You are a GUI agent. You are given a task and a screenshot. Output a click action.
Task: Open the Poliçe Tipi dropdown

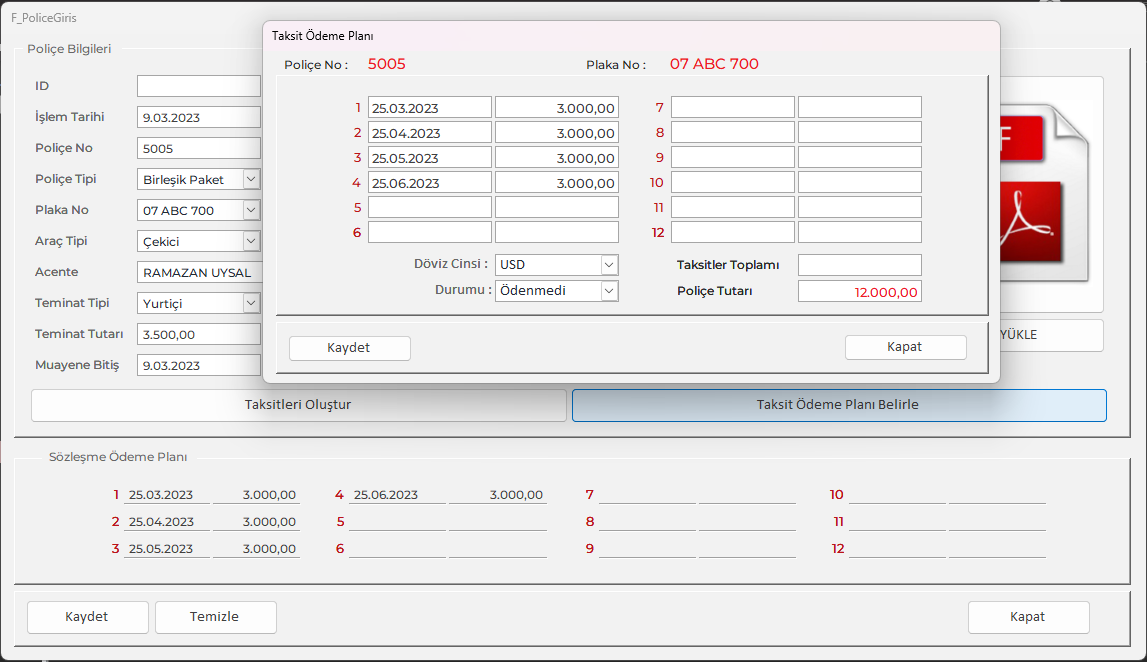click(x=251, y=179)
